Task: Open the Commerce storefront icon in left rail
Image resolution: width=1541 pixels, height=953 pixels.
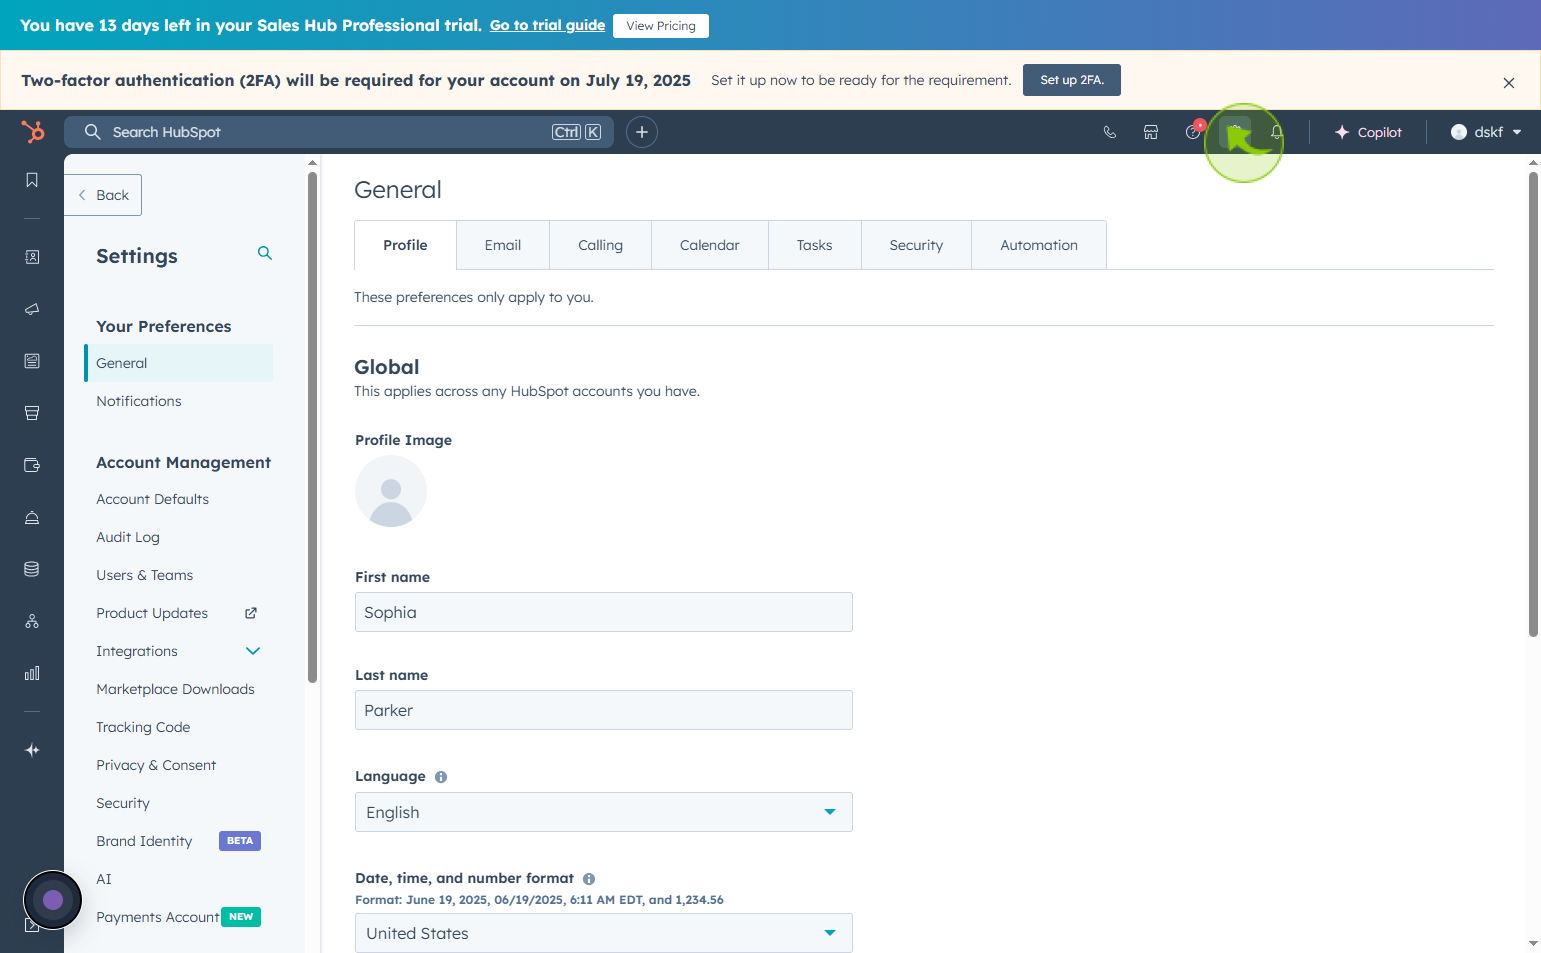Action: (32, 413)
